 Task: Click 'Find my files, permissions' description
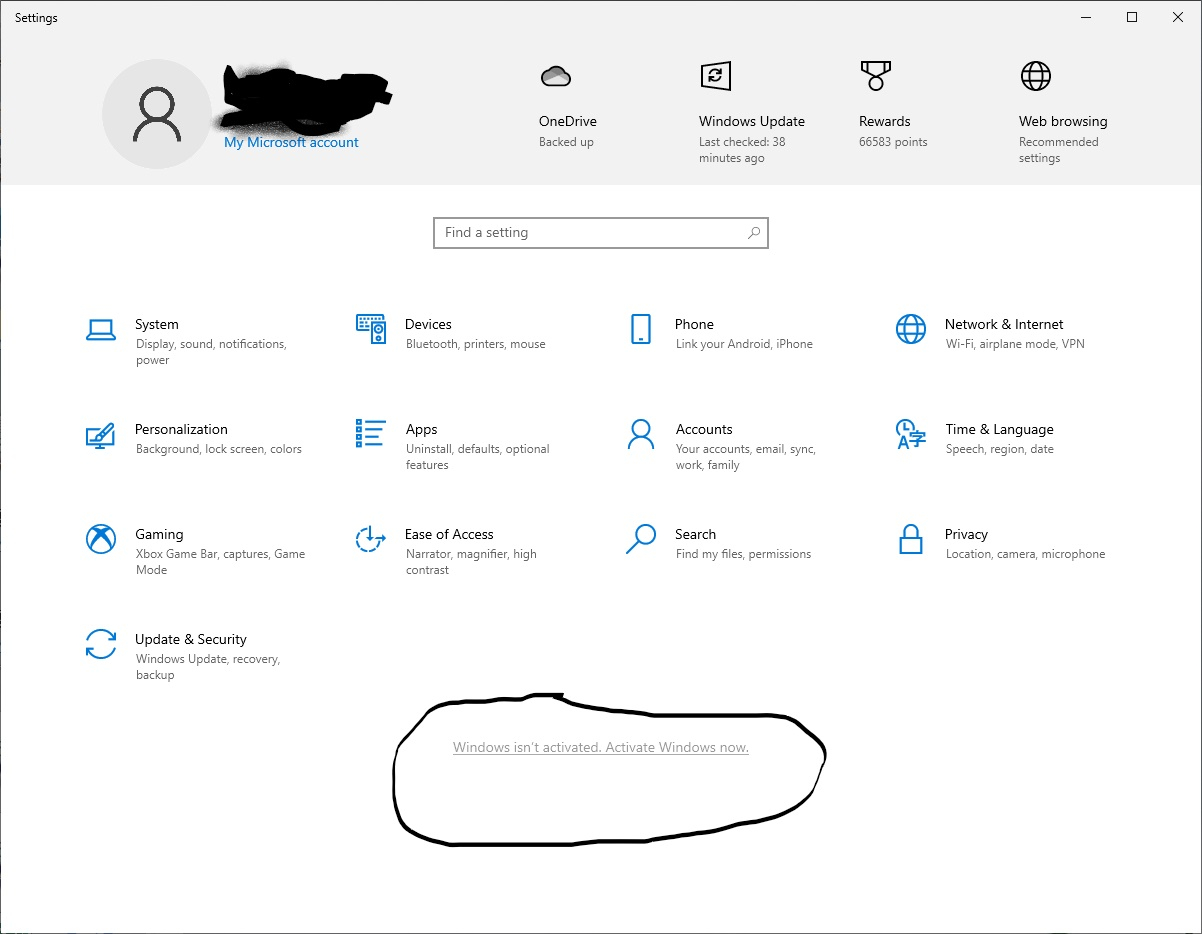point(744,554)
